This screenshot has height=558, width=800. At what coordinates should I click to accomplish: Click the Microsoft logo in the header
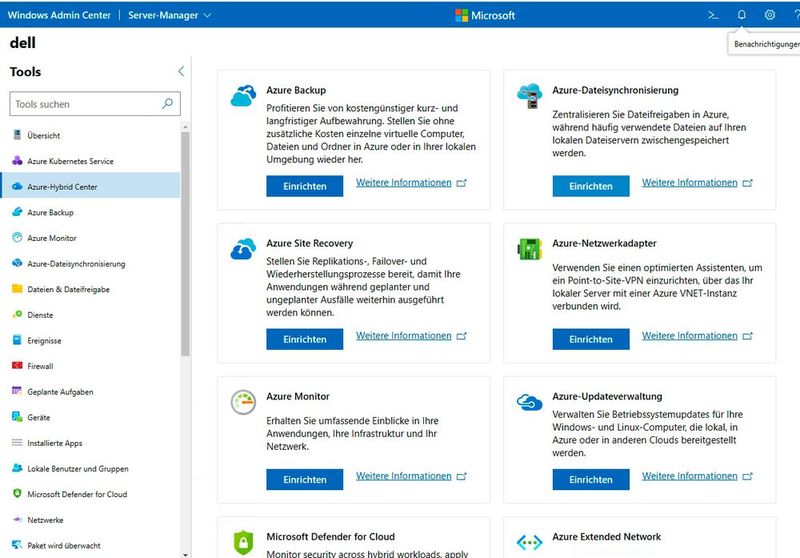pos(485,15)
